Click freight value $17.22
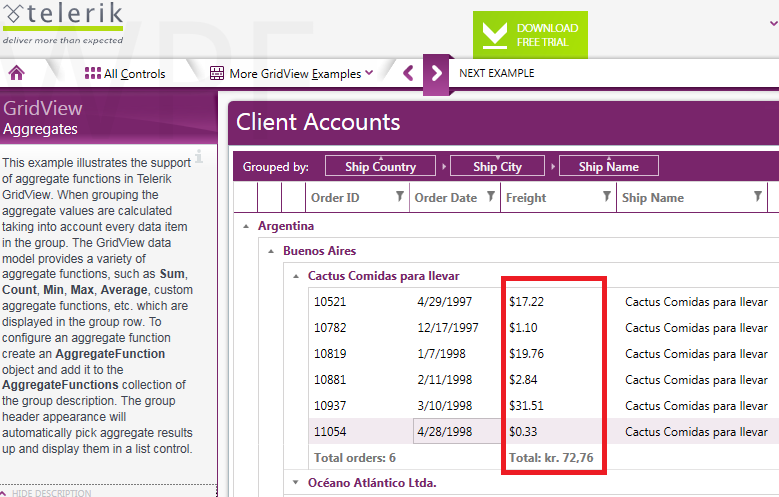 [526, 302]
